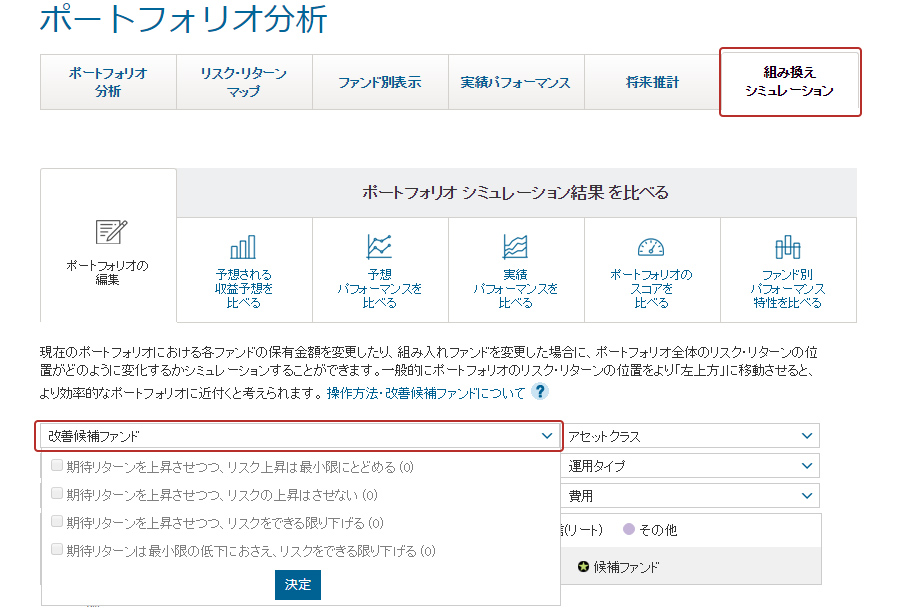Screen dimensions: 900x610
Task: Click the ポートフォリオの編集 label
Action: pos(107,273)
